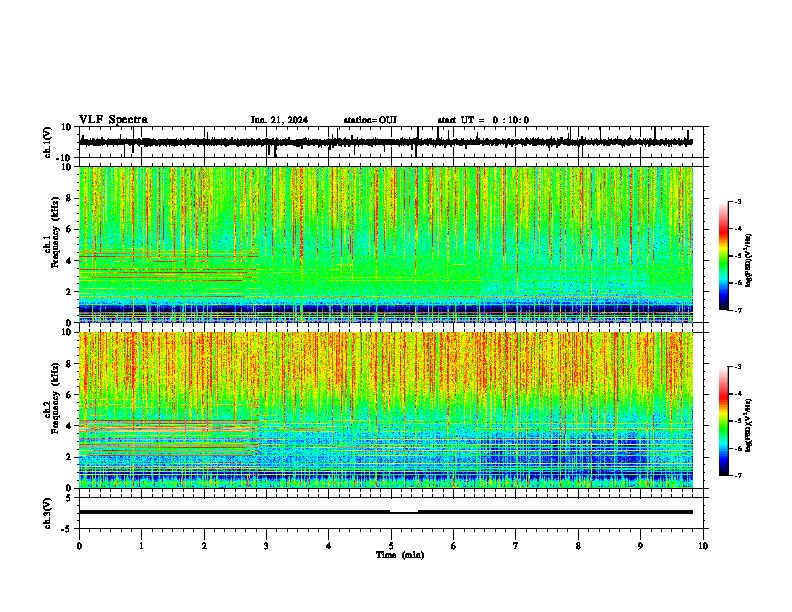Click time axis tick label "1"
792x612 pixels.
coord(141,546)
